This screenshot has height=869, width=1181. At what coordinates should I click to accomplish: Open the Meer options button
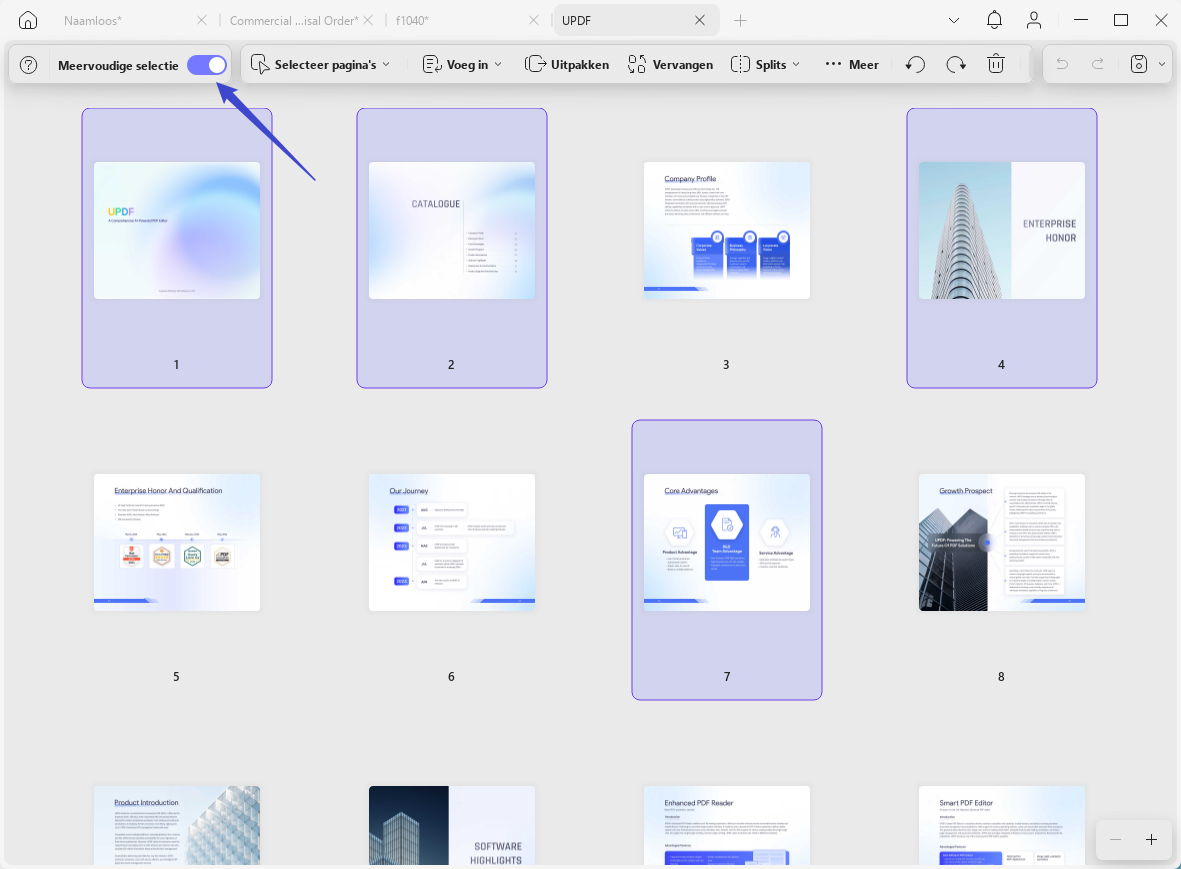pos(852,65)
